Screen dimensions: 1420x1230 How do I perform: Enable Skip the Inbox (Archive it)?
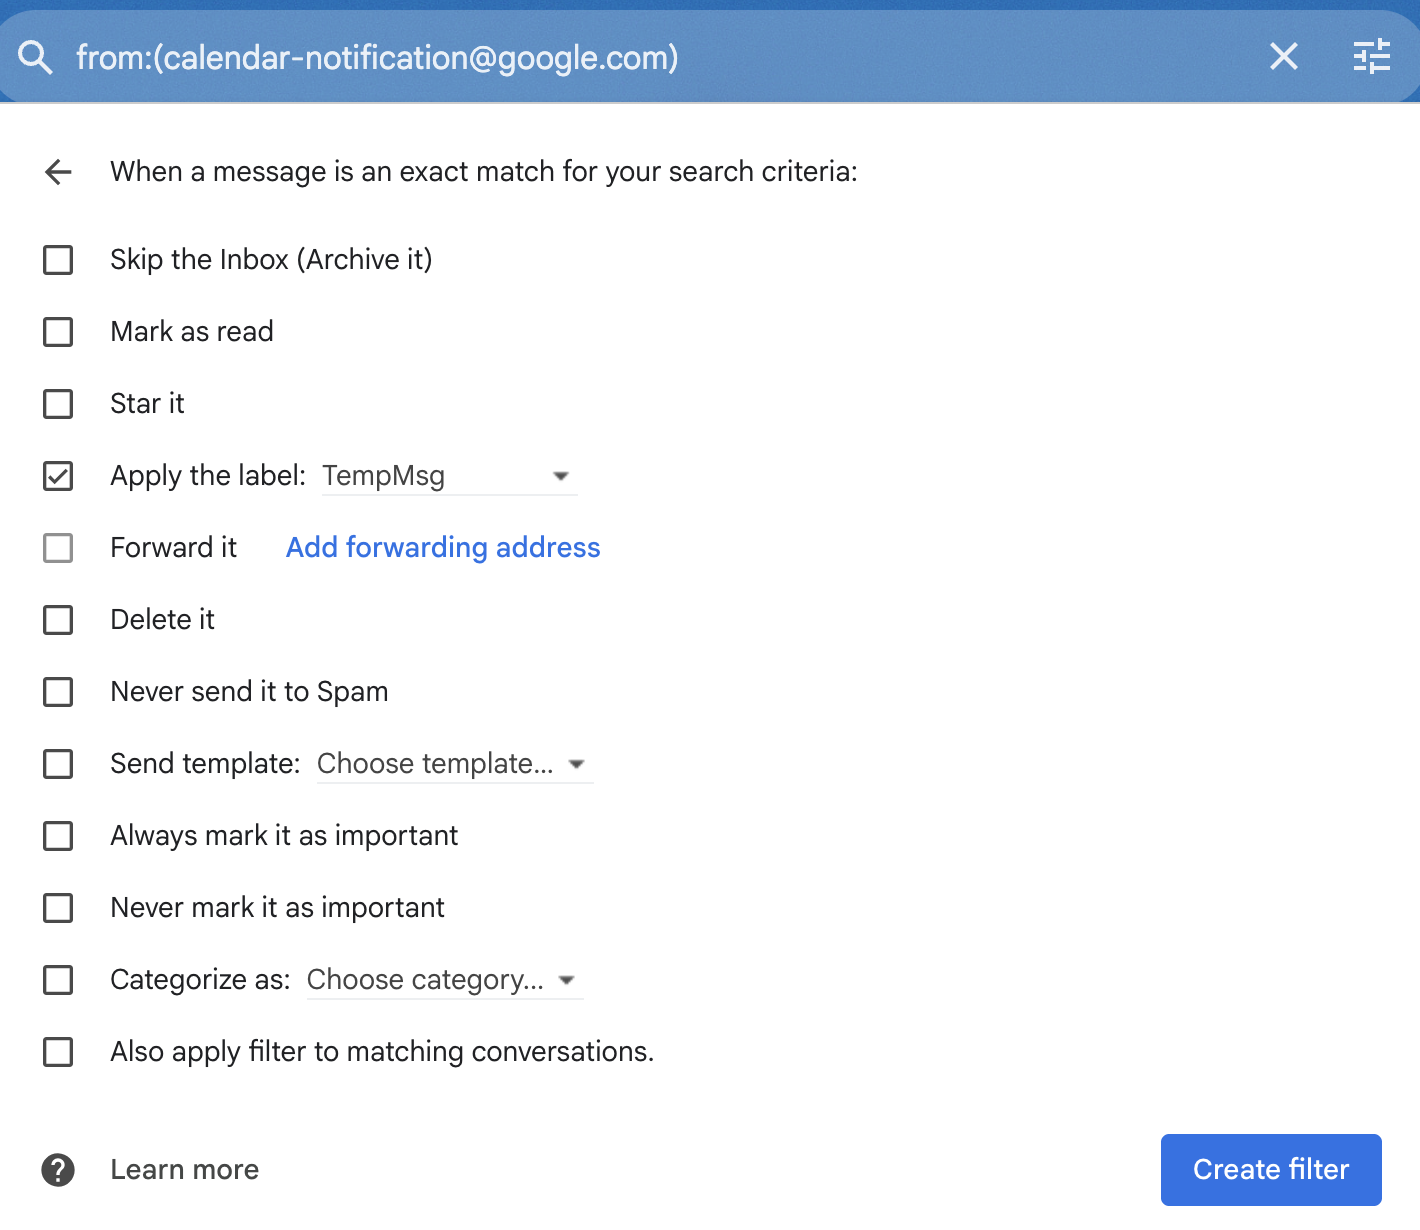tap(58, 260)
